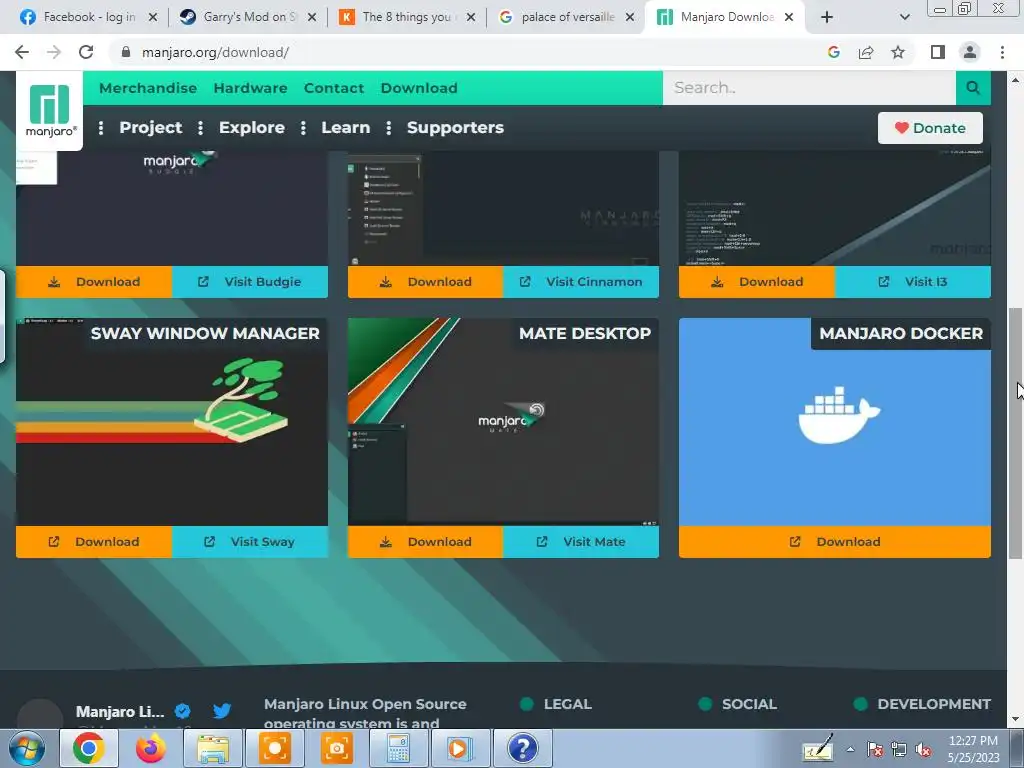Click the address bar URL
Screen dimensions: 1024x768
click(216, 52)
